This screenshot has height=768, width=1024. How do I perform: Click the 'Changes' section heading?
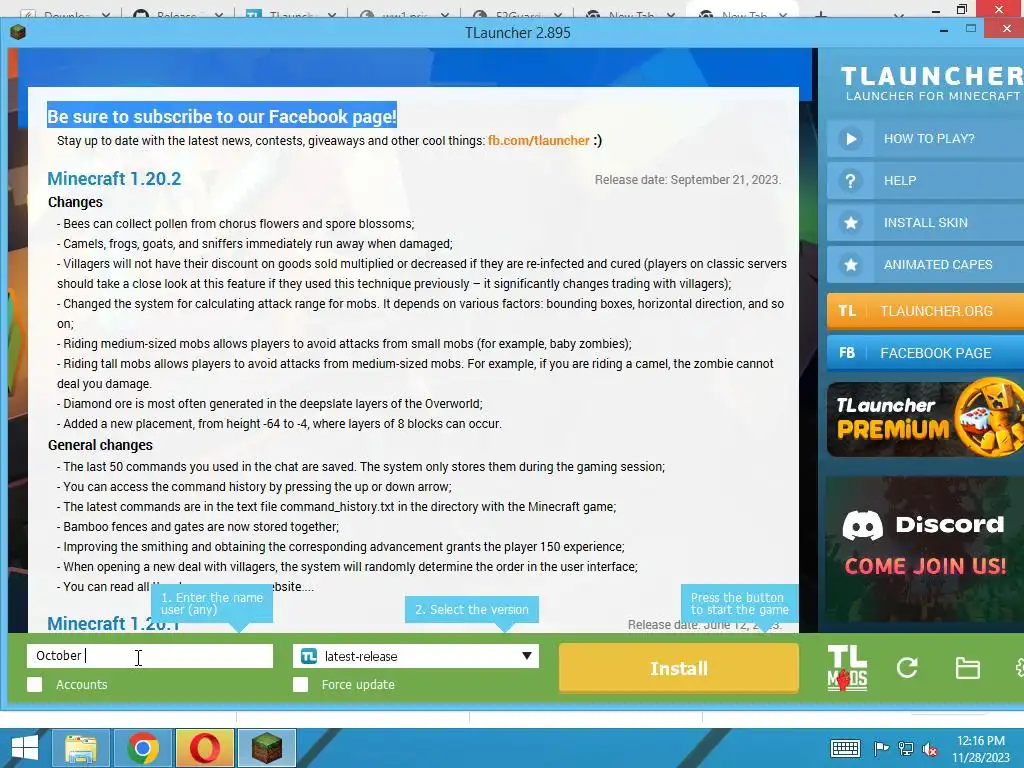coord(75,202)
